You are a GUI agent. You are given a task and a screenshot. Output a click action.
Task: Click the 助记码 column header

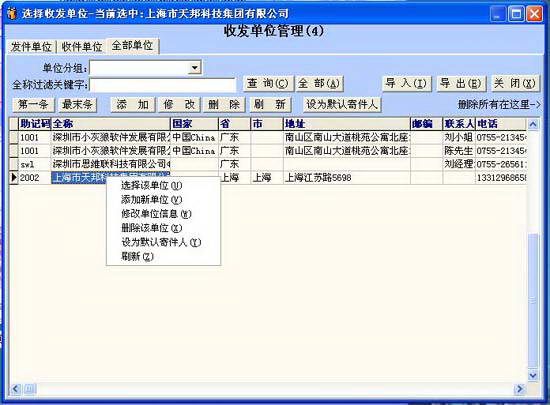[35, 124]
